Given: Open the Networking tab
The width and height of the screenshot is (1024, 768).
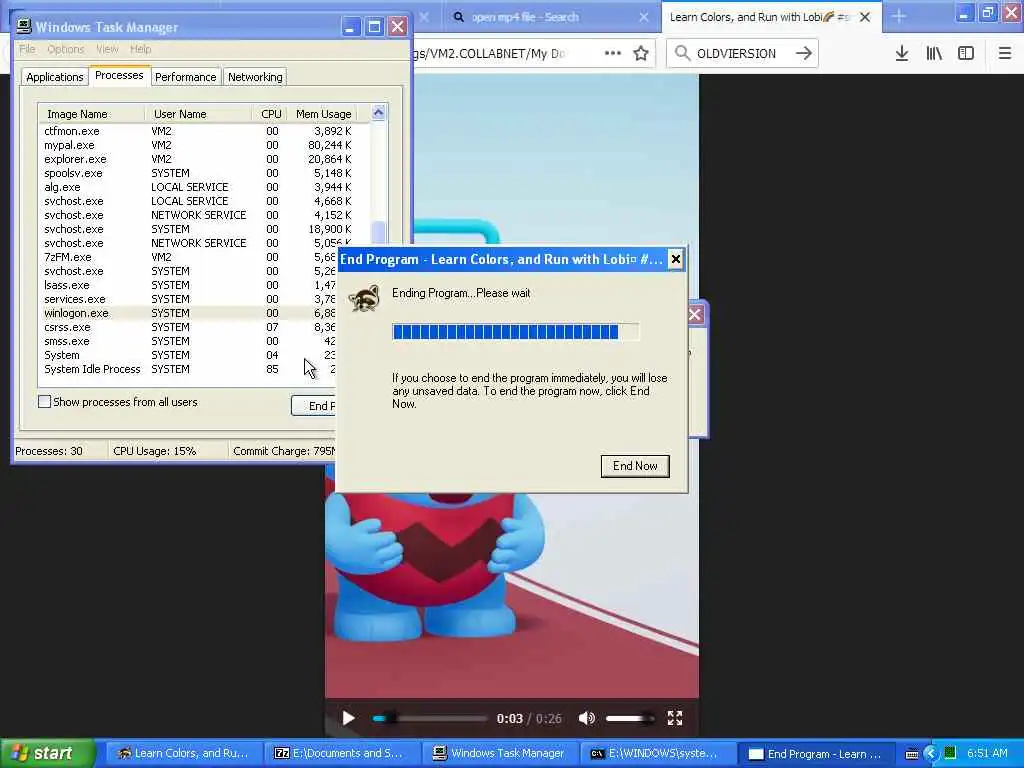Looking at the screenshot, I should click(255, 77).
